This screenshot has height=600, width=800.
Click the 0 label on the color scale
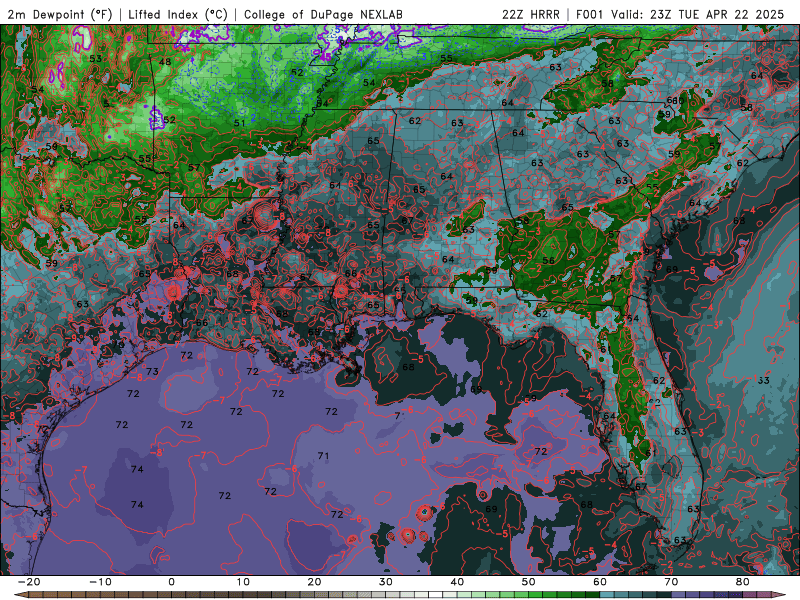coord(171,582)
